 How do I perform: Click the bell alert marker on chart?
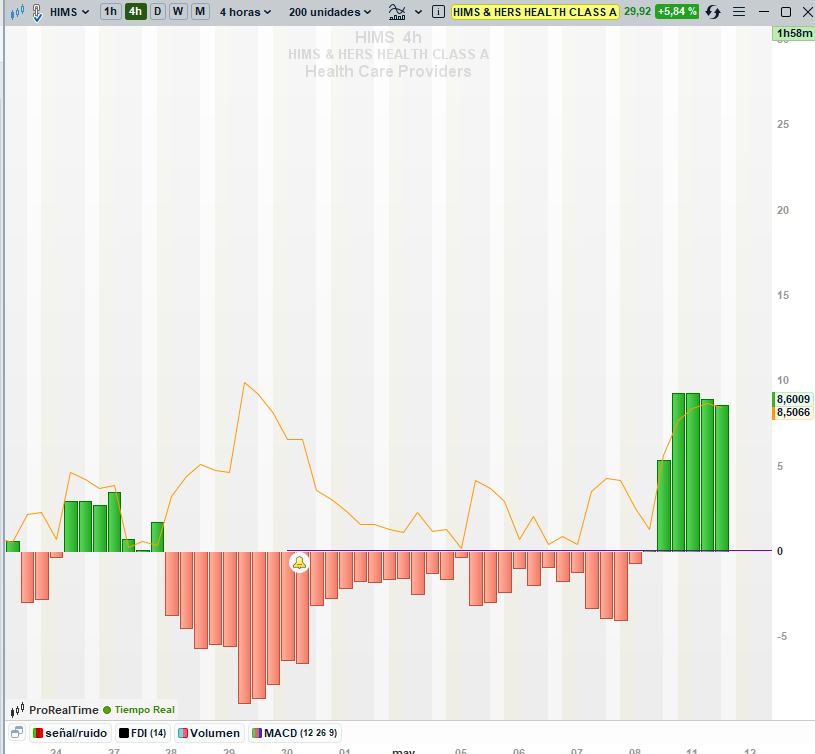tap(299, 563)
